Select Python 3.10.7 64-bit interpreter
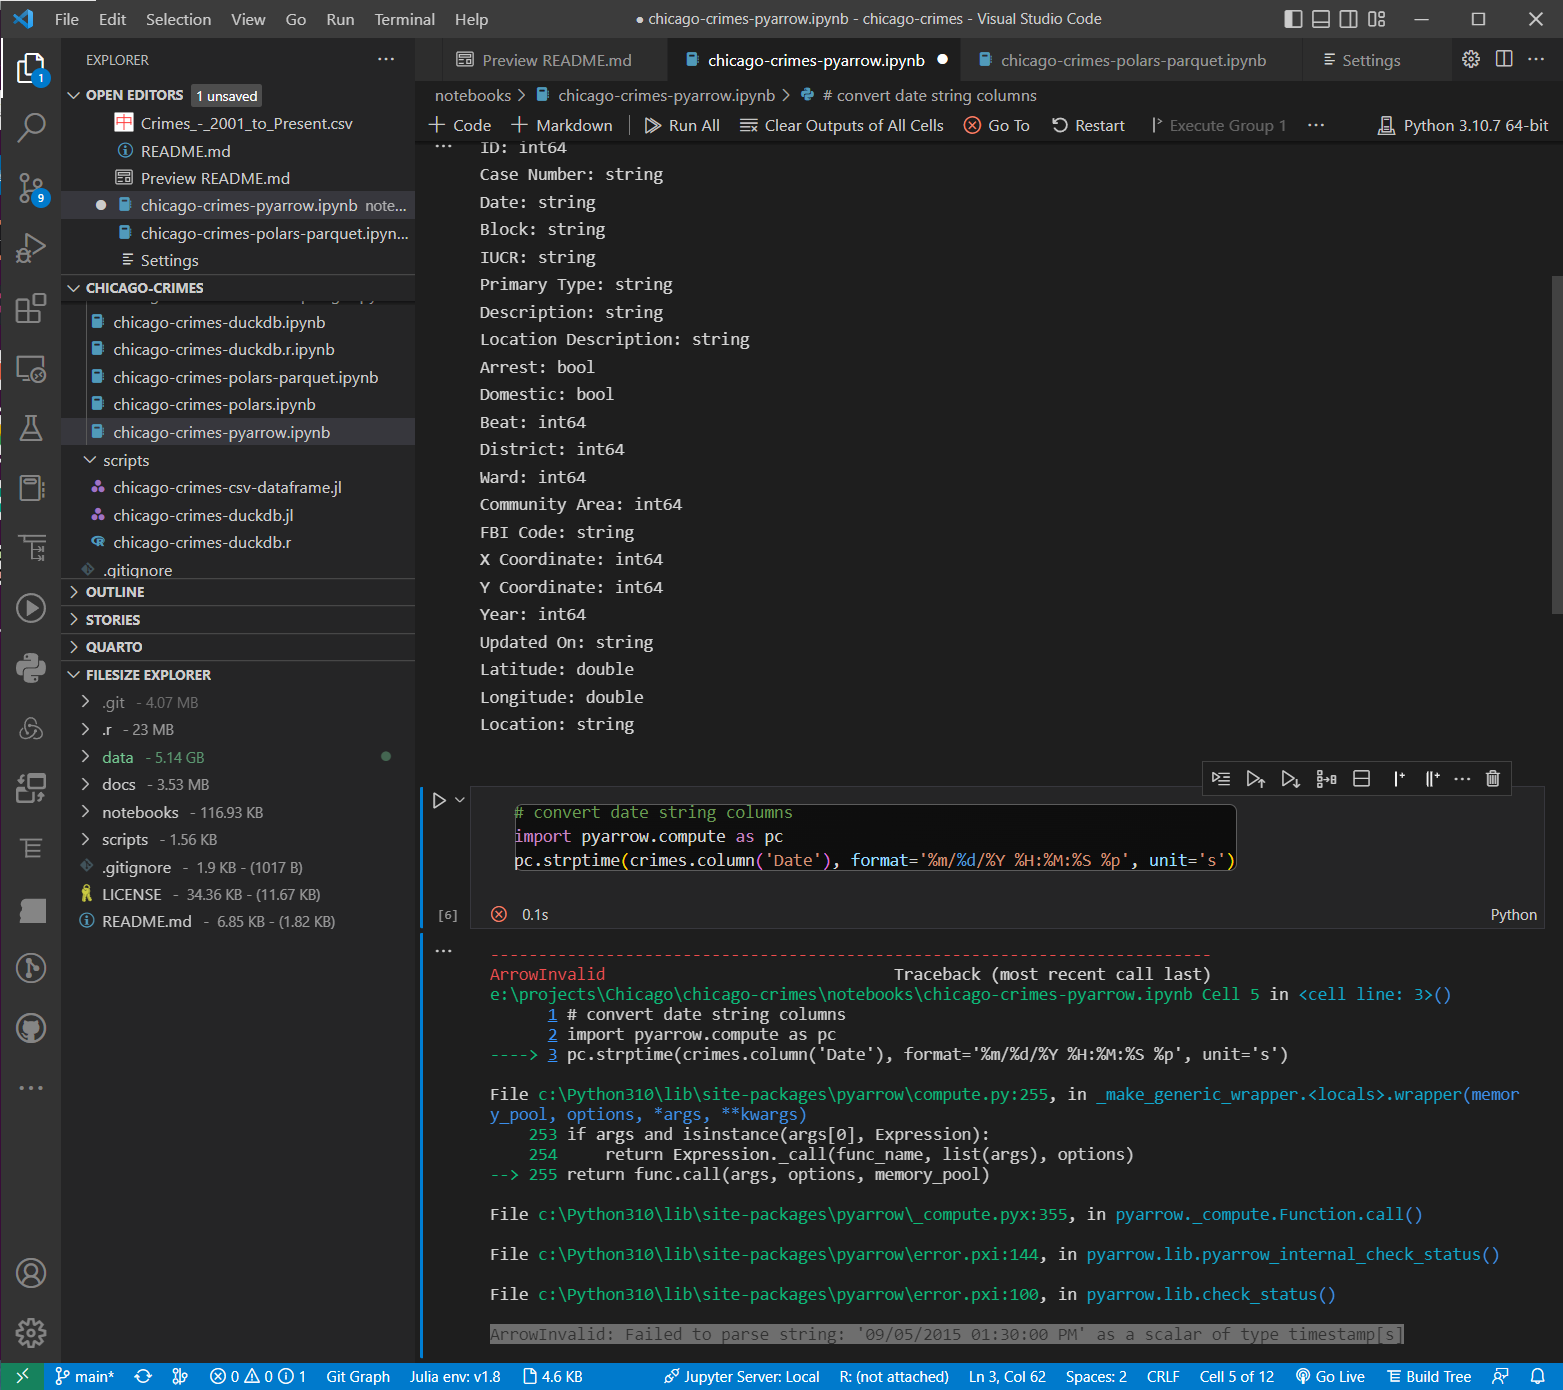1563x1390 pixels. [1463, 125]
